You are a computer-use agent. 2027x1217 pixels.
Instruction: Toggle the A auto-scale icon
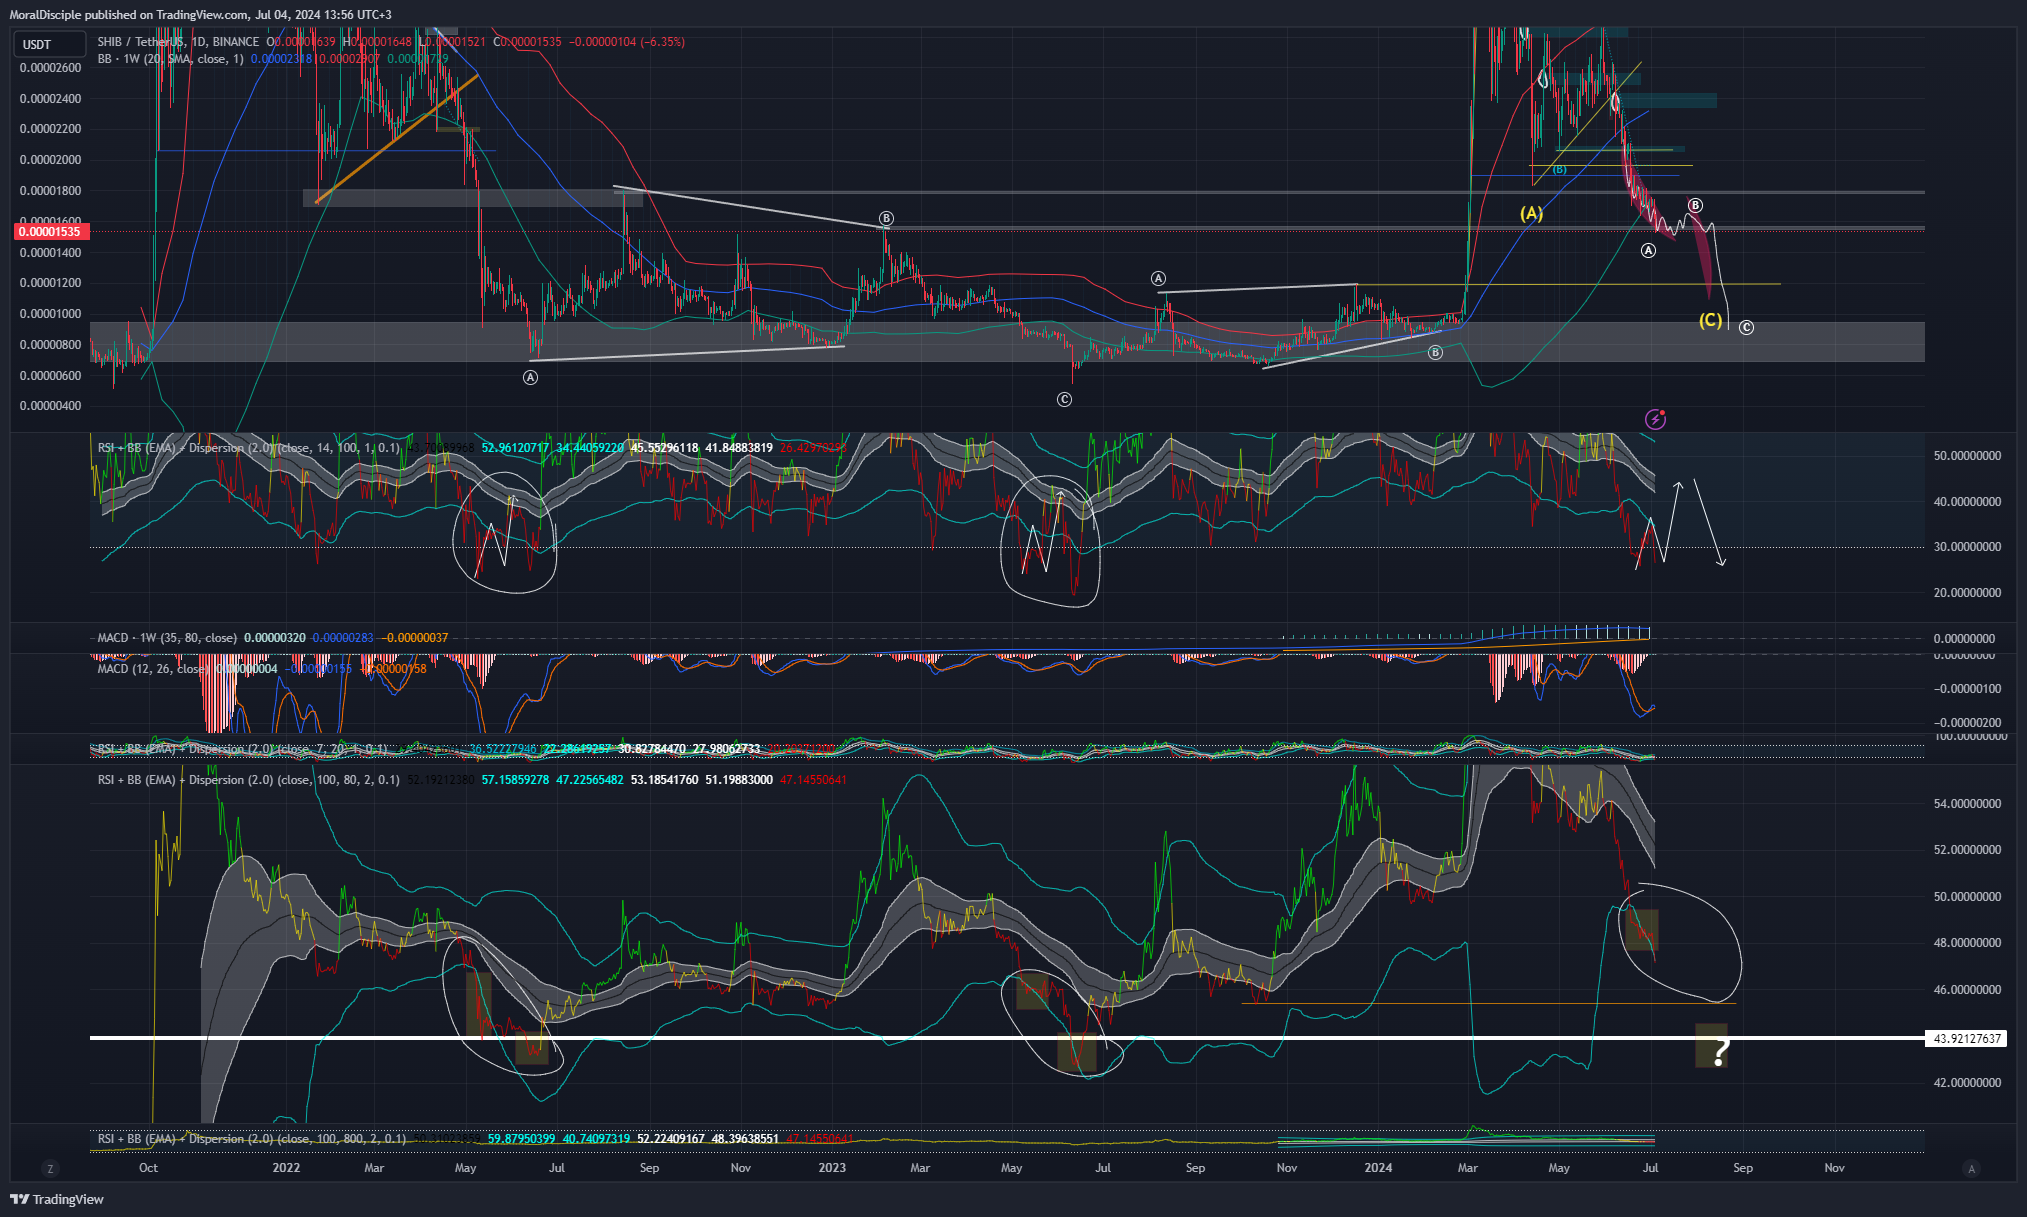[x=1971, y=1168]
